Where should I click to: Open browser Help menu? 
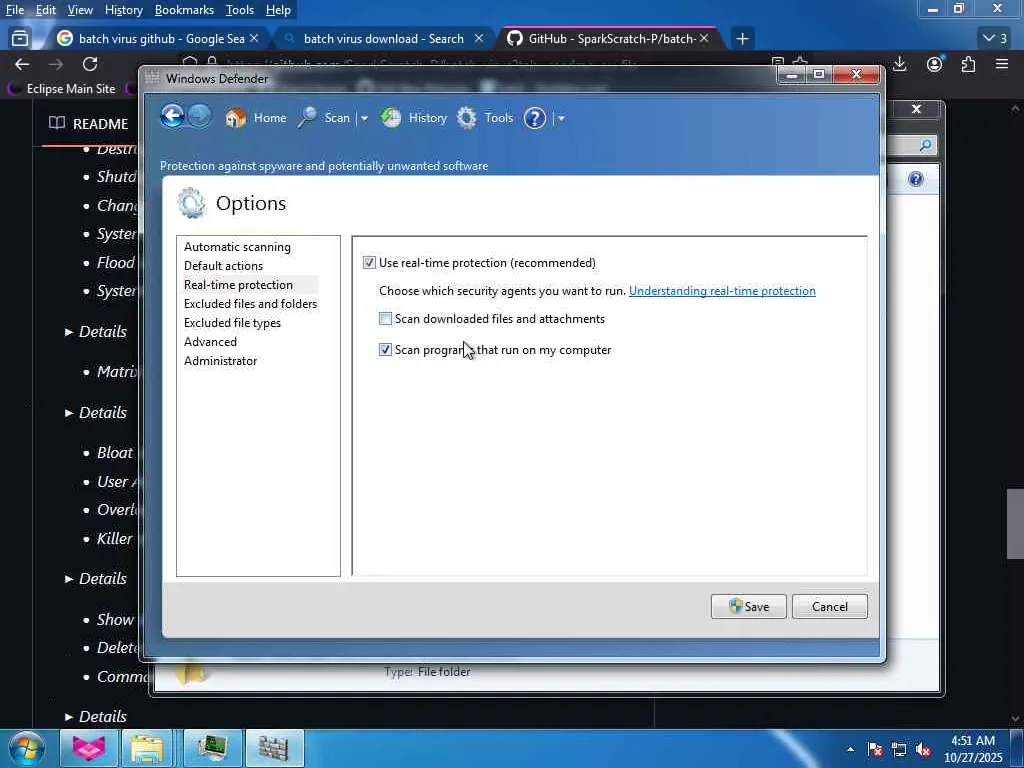(x=278, y=10)
